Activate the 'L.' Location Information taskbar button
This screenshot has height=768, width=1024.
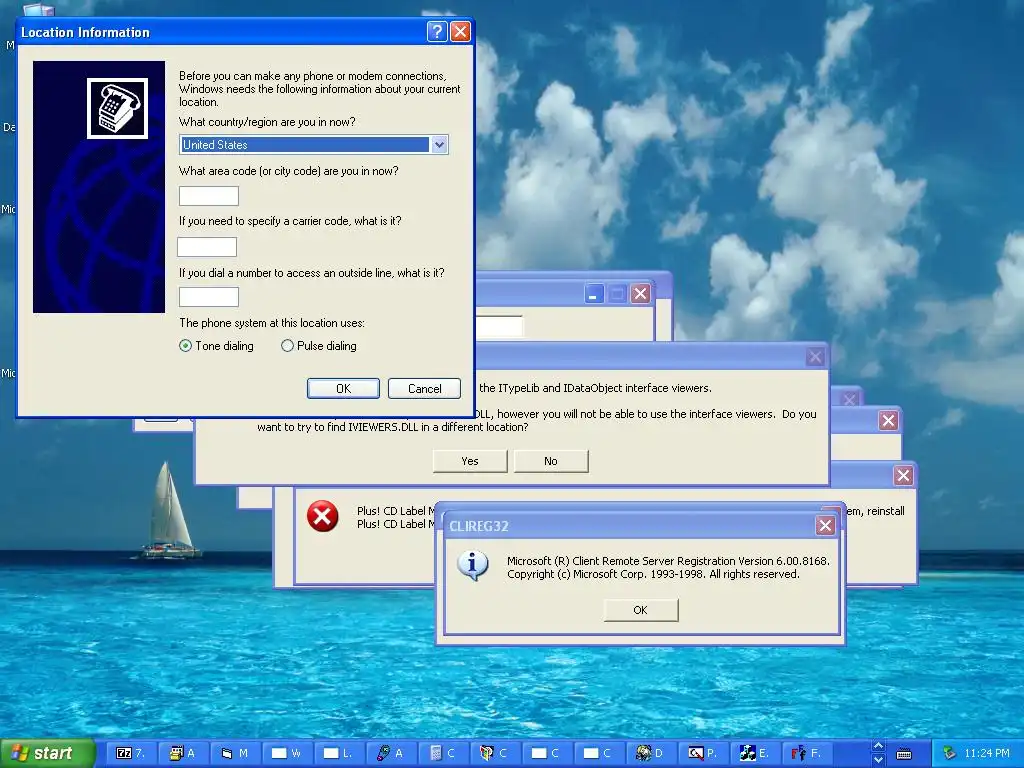click(338, 753)
